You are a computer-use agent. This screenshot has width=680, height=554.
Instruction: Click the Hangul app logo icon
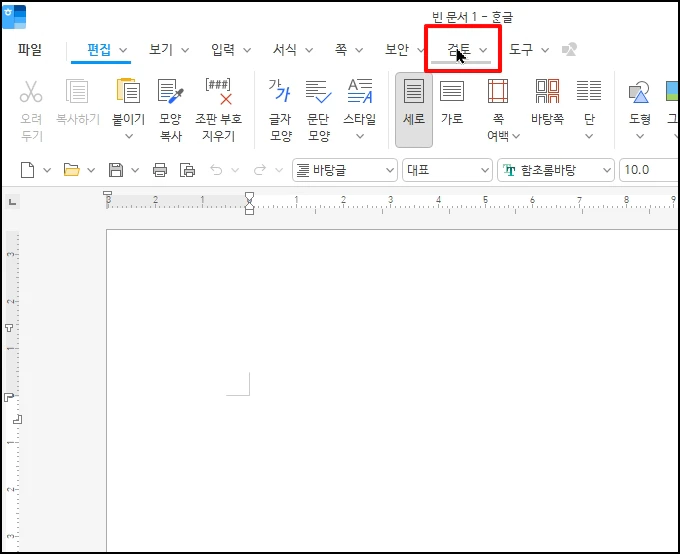tap(14, 17)
